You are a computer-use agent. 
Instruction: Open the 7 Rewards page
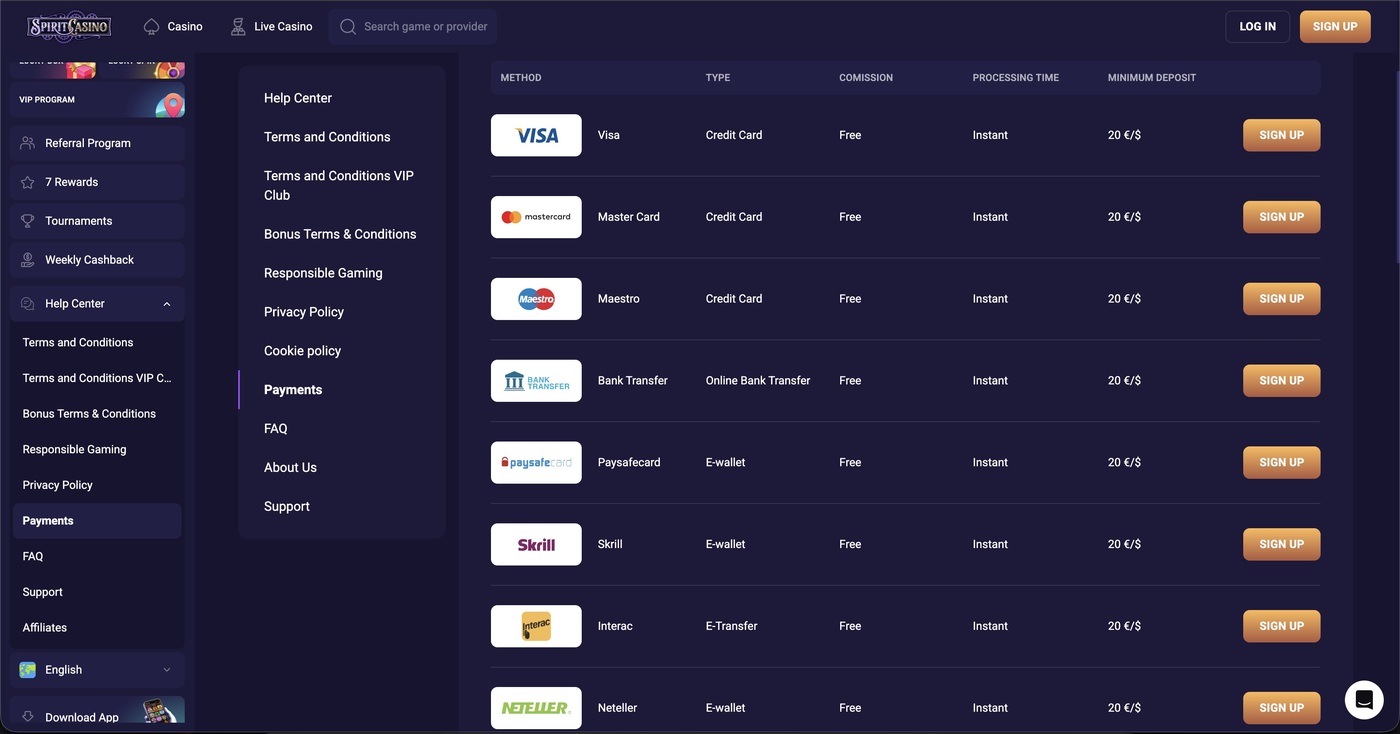[x=97, y=182]
